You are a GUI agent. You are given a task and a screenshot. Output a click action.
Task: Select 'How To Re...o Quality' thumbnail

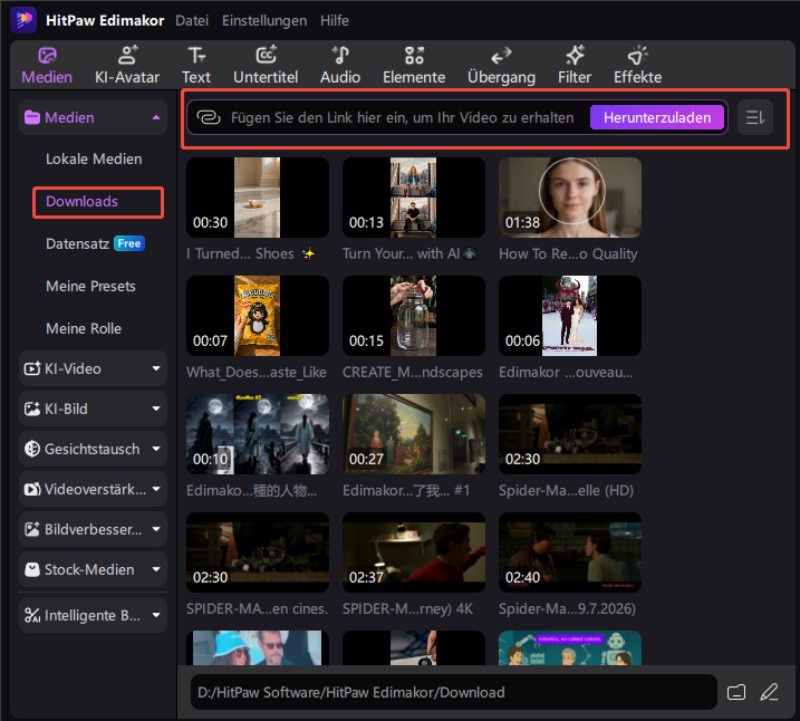pos(569,197)
